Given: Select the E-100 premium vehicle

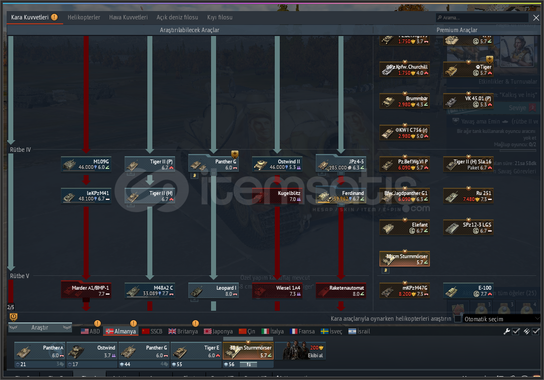Looking at the screenshot, I should [468, 290].
